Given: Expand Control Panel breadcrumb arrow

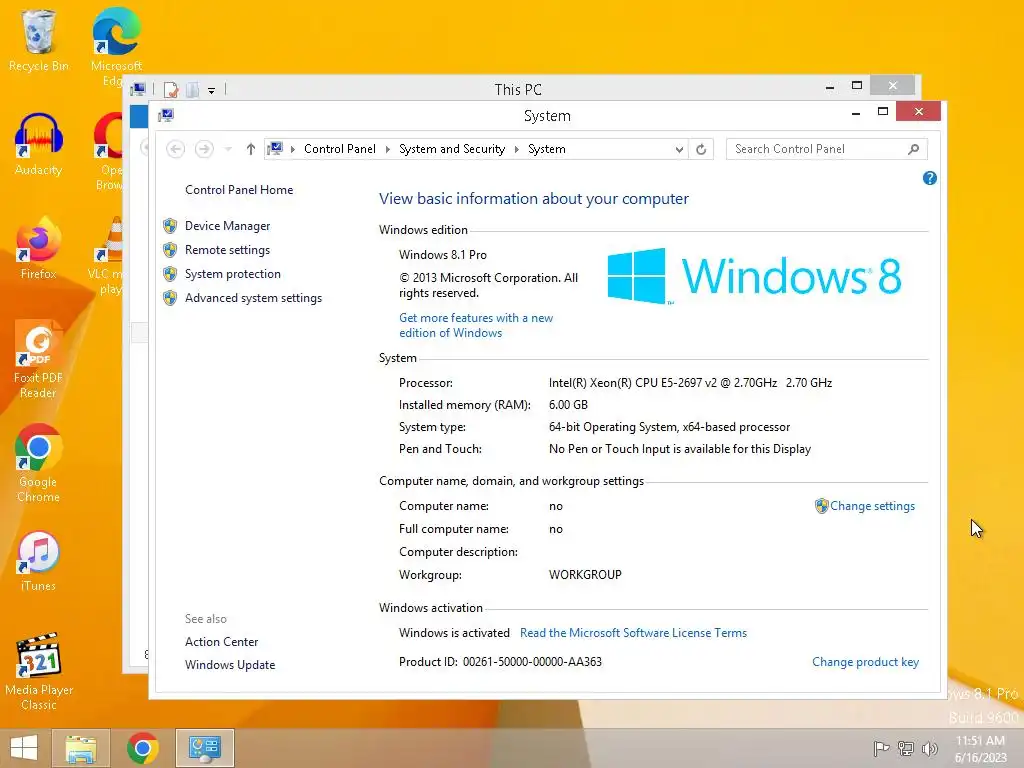Looking at the screenshot, I should (x=388, y=150).
